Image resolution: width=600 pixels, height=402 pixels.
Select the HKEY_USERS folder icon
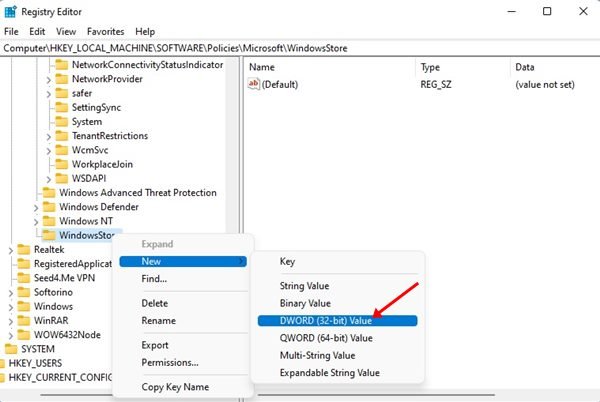tap(2, 363)
